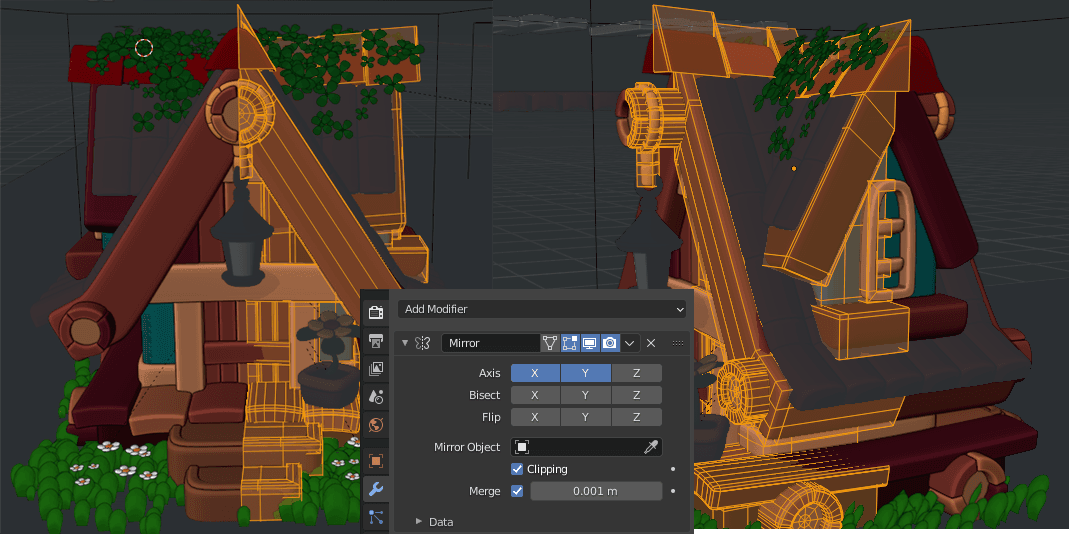Open the Modifiers wrench tab
This screenshot has height=534, width=1069.
point(376,489)
